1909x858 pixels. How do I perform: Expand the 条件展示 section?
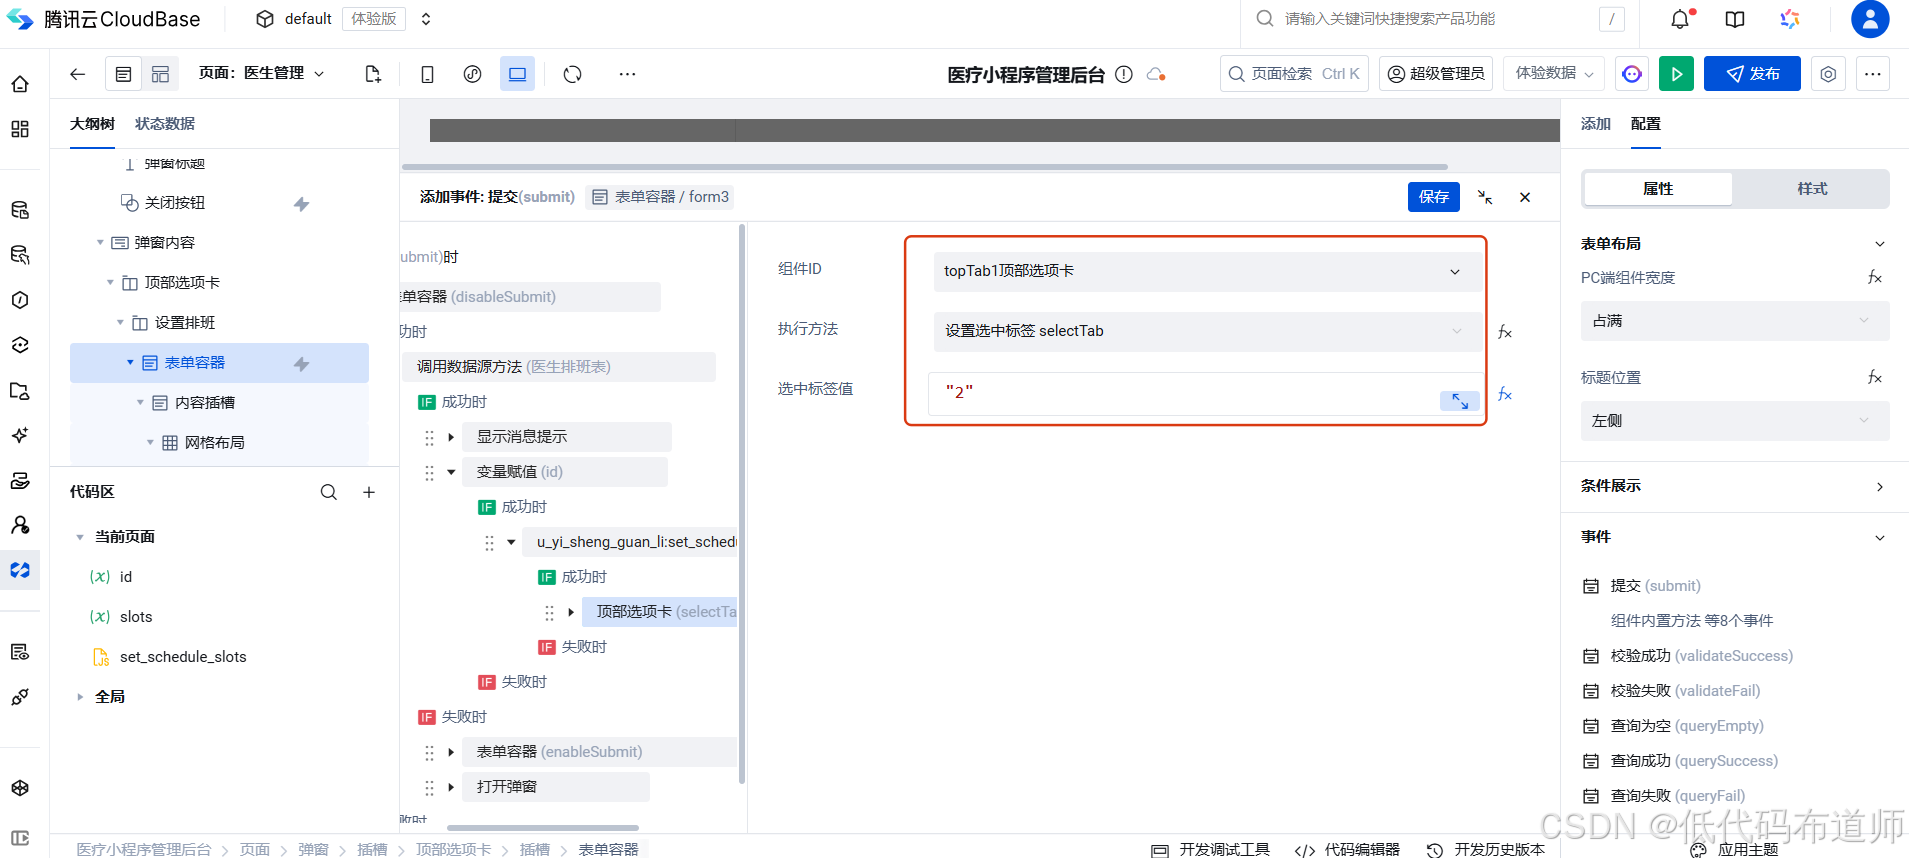click(1879, 487)
